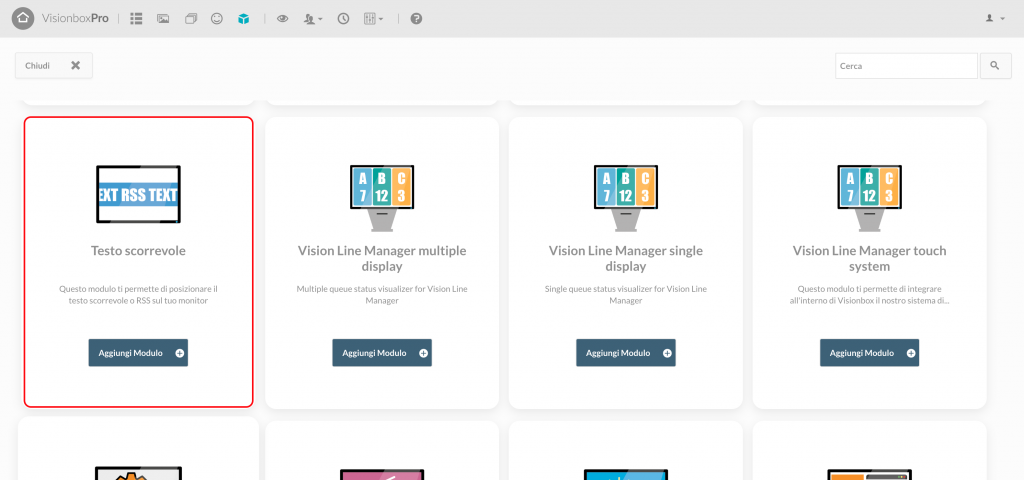1024x480 pixels.
Task: Click the smiley face icon in toolbar
Action: click(x=217, y=19)
